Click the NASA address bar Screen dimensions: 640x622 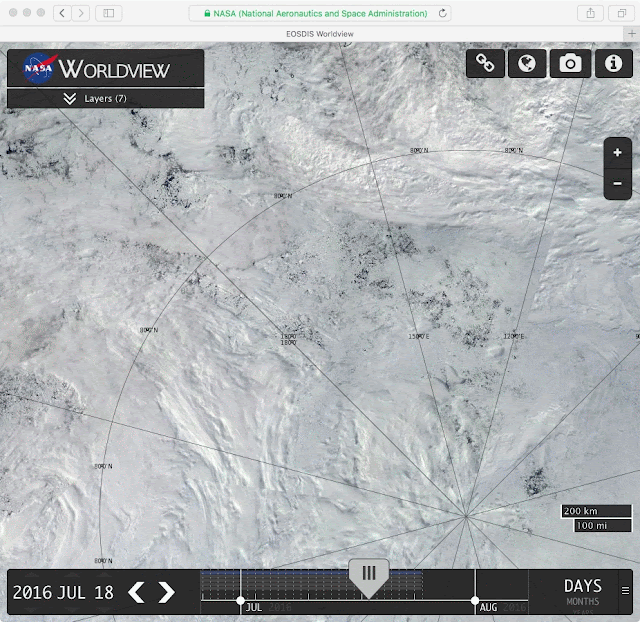click(320, 13)
